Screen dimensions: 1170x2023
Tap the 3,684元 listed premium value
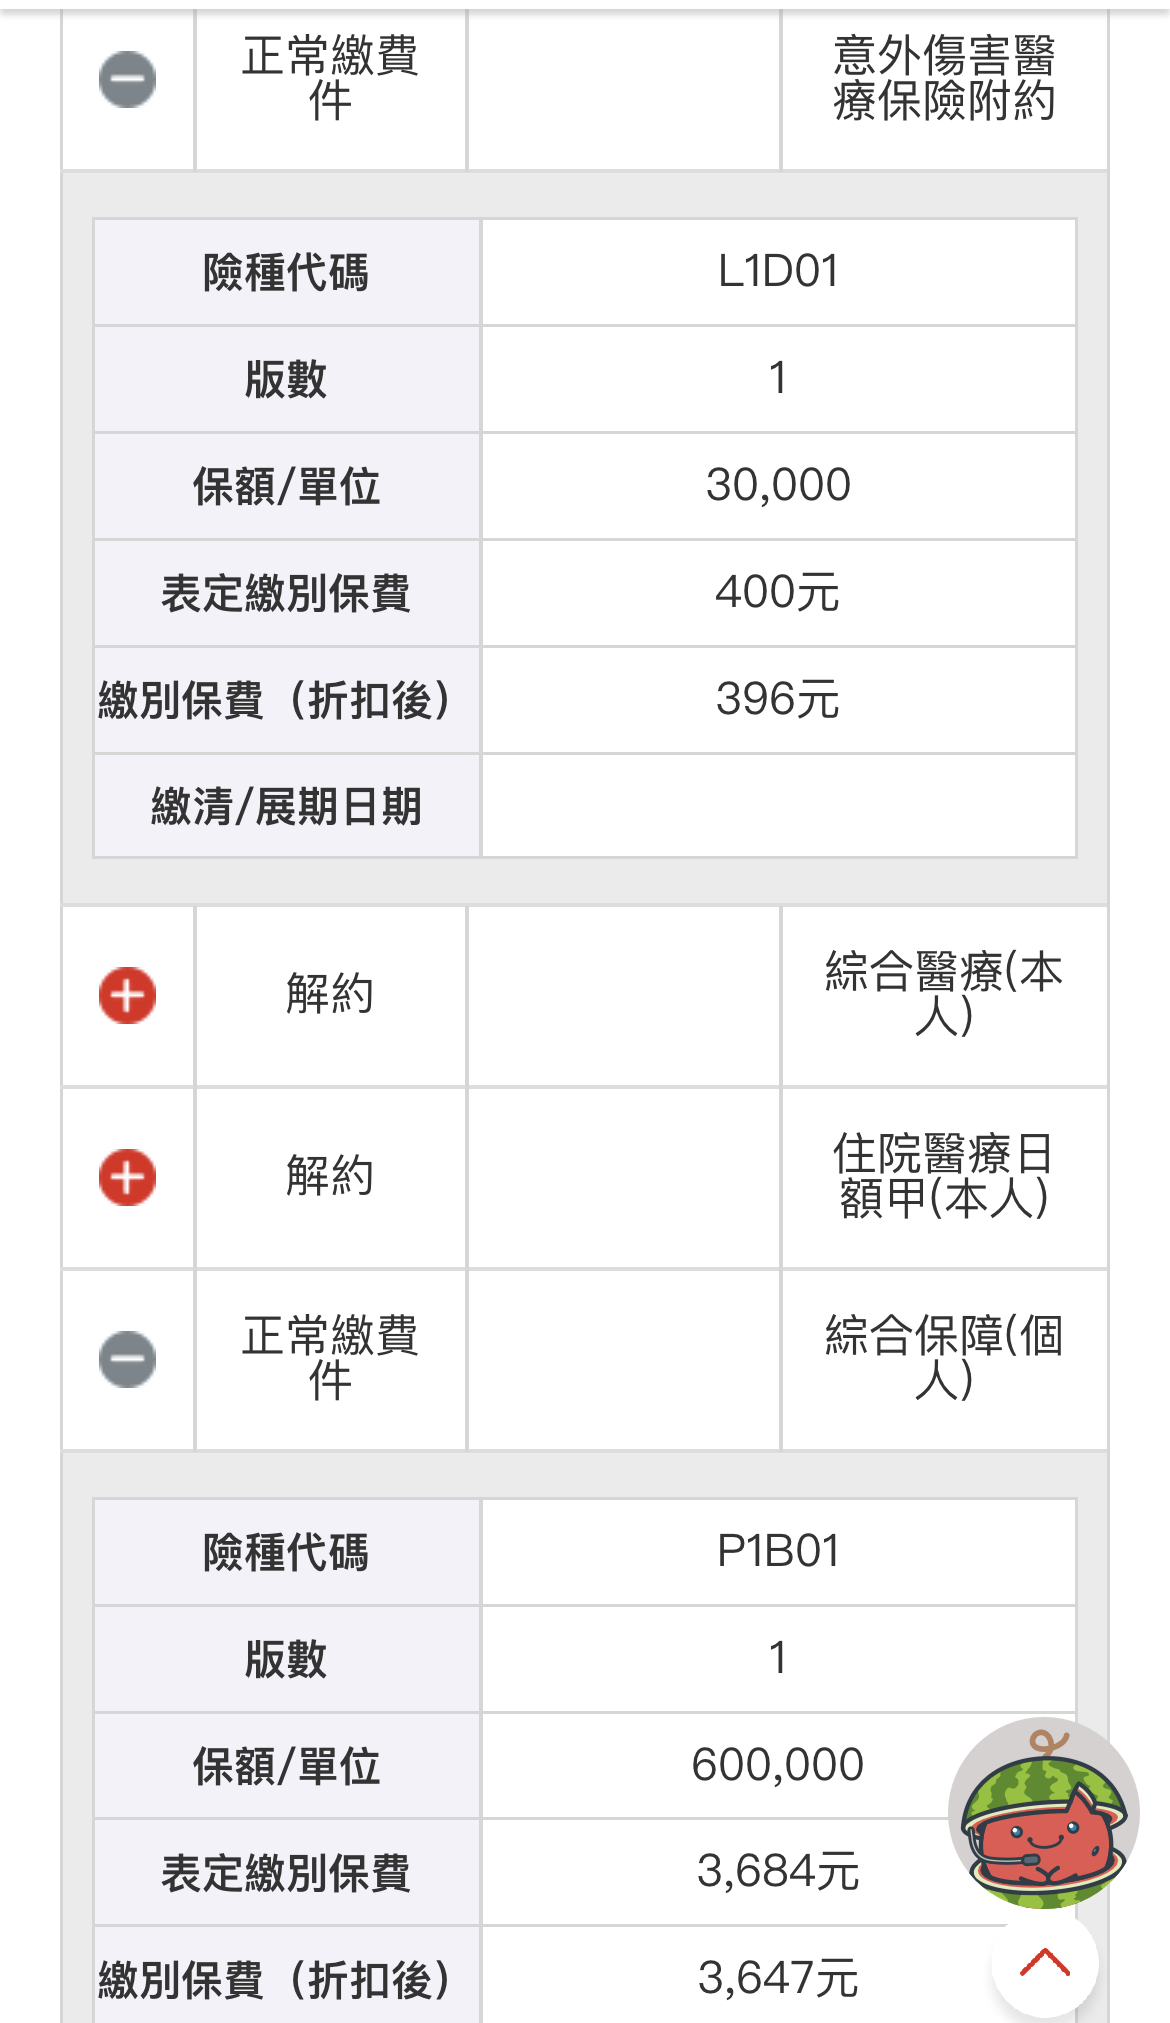pyautogui.click(x=778, y=1872)
